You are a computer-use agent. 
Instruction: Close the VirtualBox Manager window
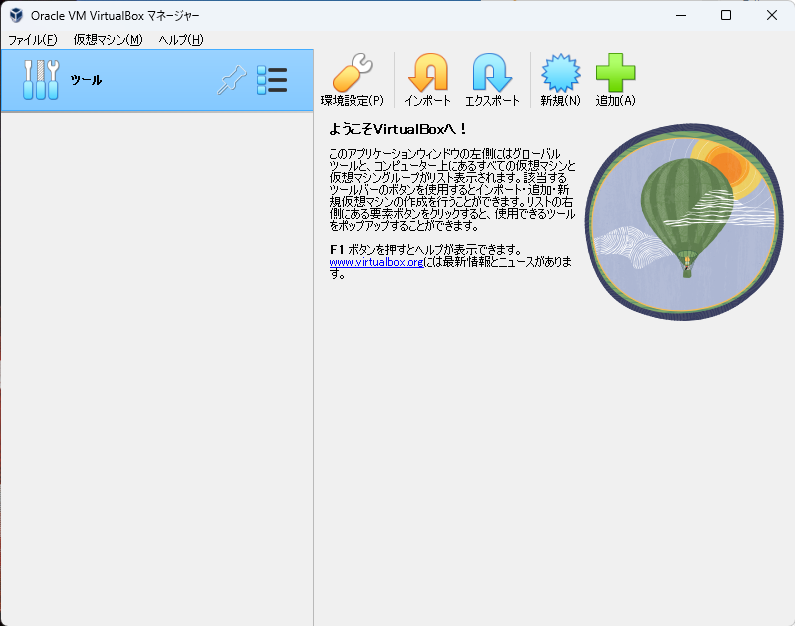[x=772, y=15]
